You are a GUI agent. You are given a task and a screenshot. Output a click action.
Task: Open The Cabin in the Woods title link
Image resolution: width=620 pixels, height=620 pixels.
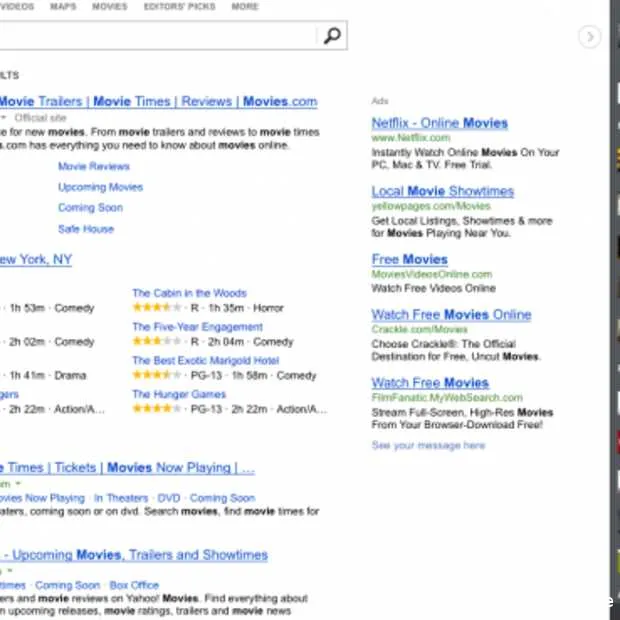click(x=189, y=293)
